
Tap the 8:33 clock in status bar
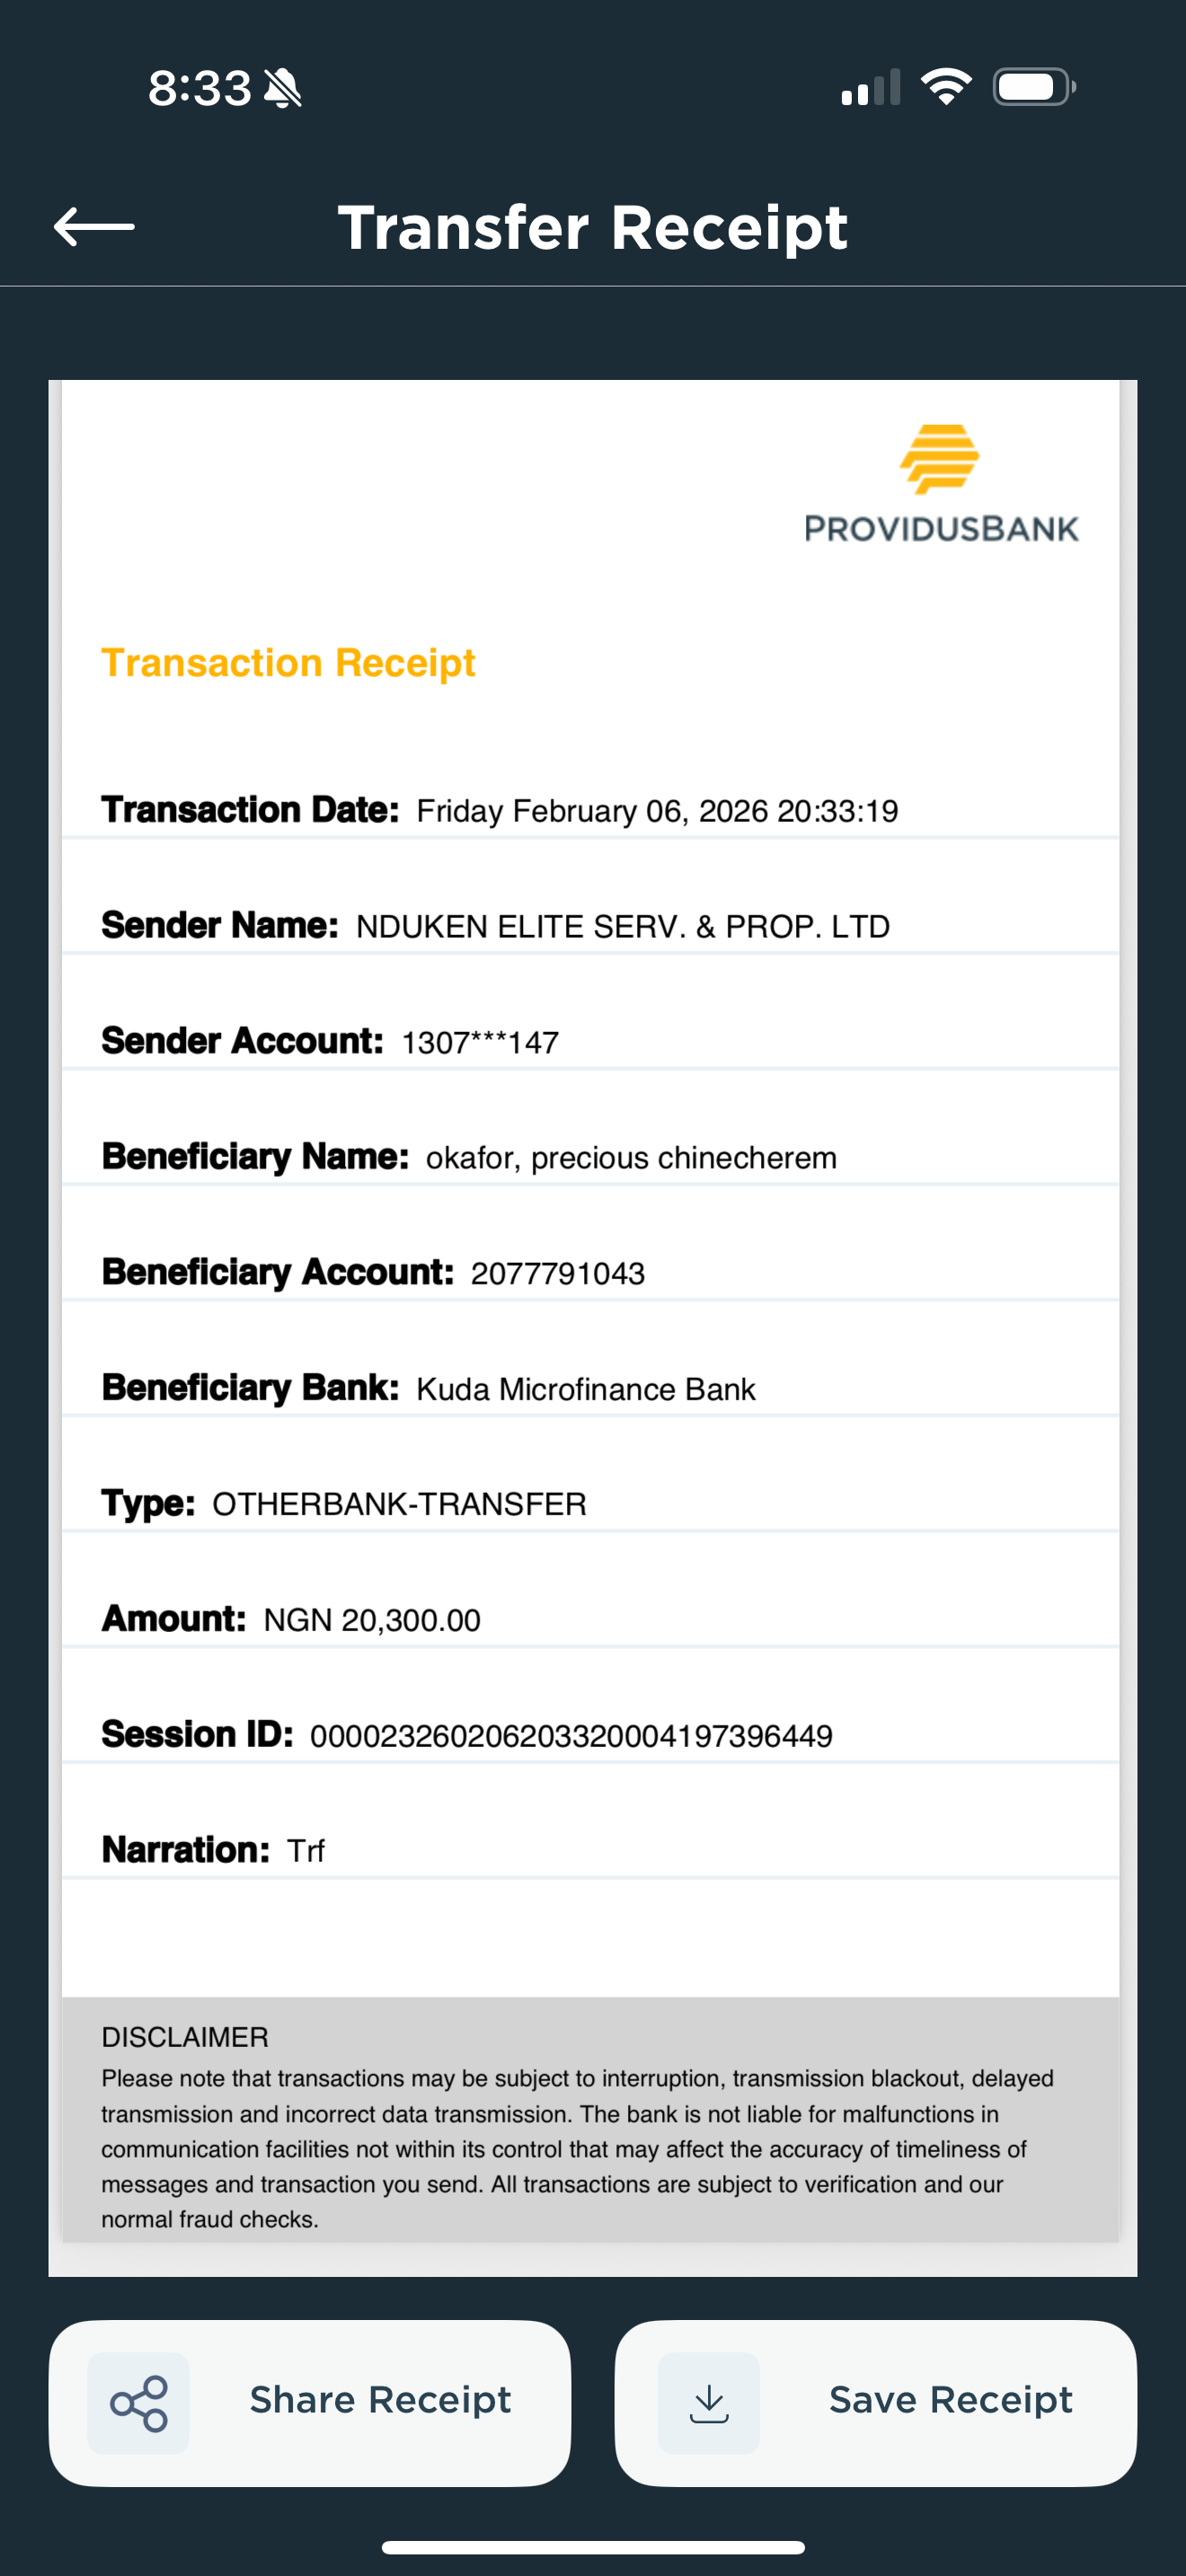(199, 88)
